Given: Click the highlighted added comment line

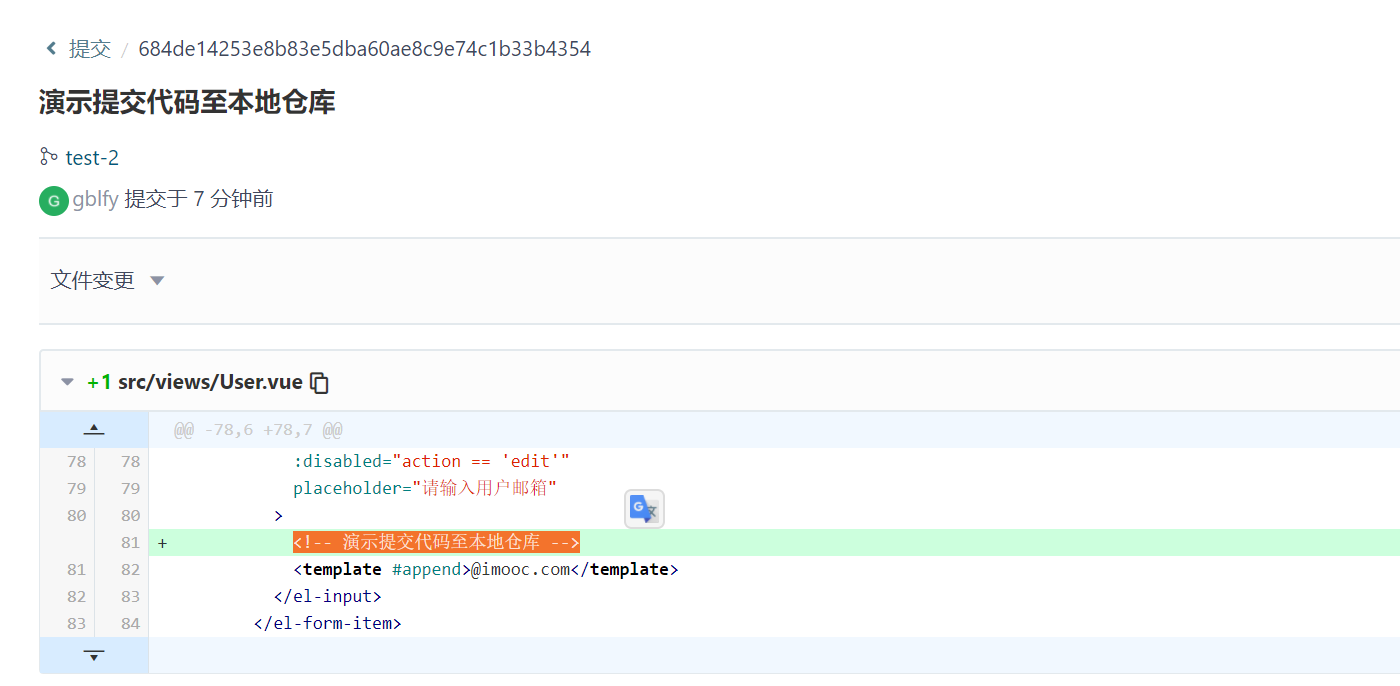Looking at the screenshot, I should 436,542.
